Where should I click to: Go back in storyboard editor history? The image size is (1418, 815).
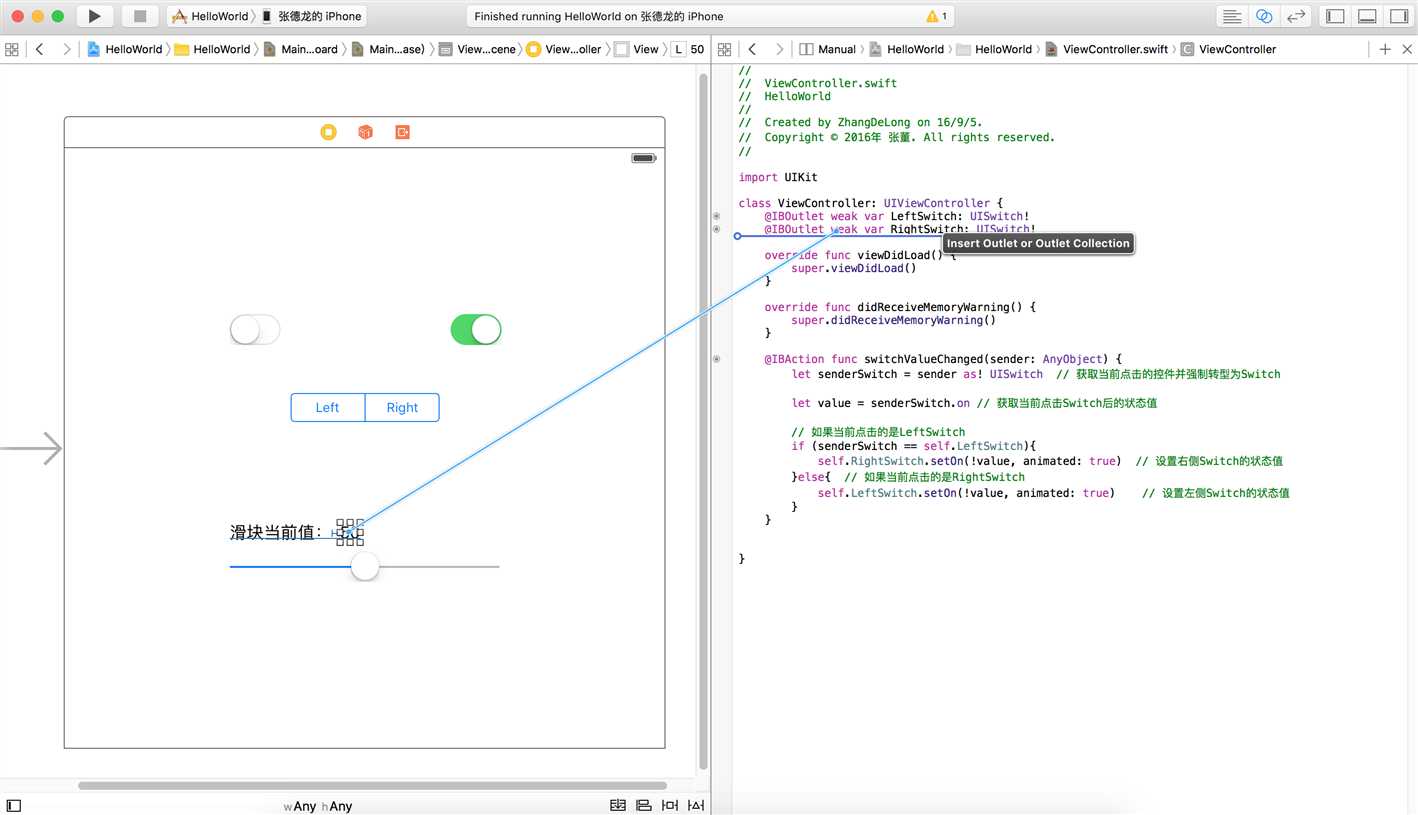[x=39, y=49]
